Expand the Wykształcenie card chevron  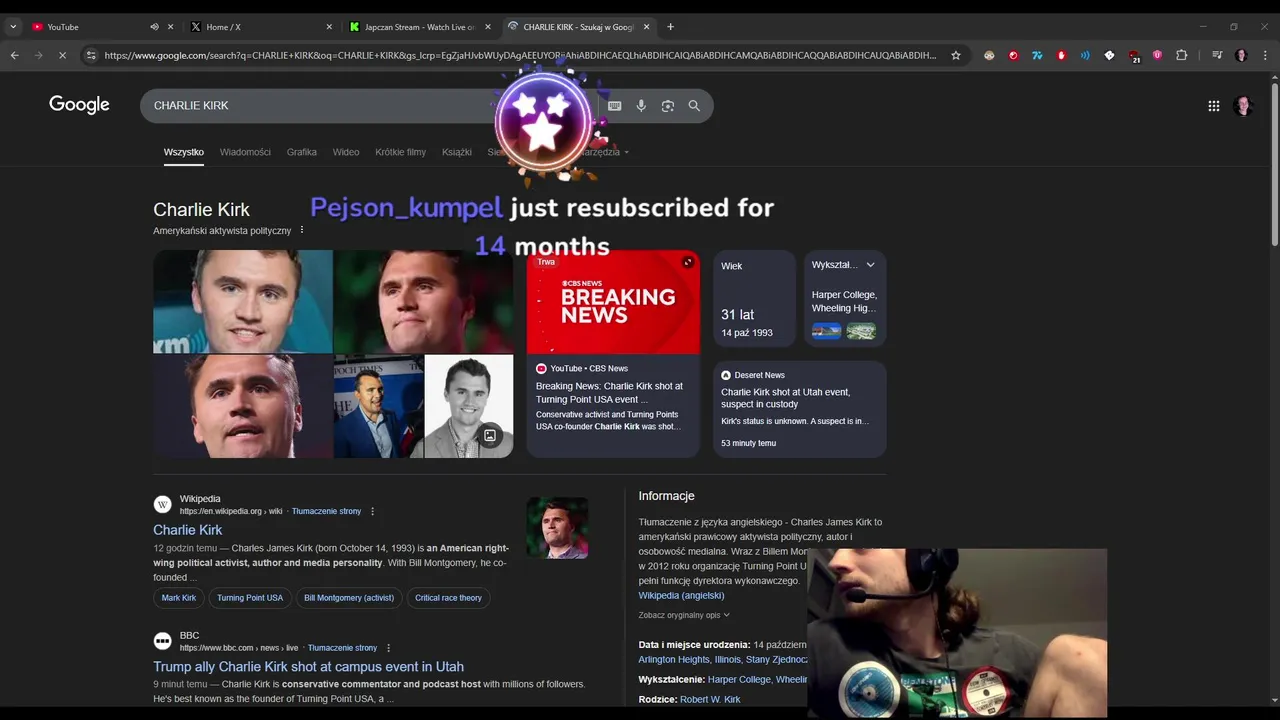(x=870, y=265)
